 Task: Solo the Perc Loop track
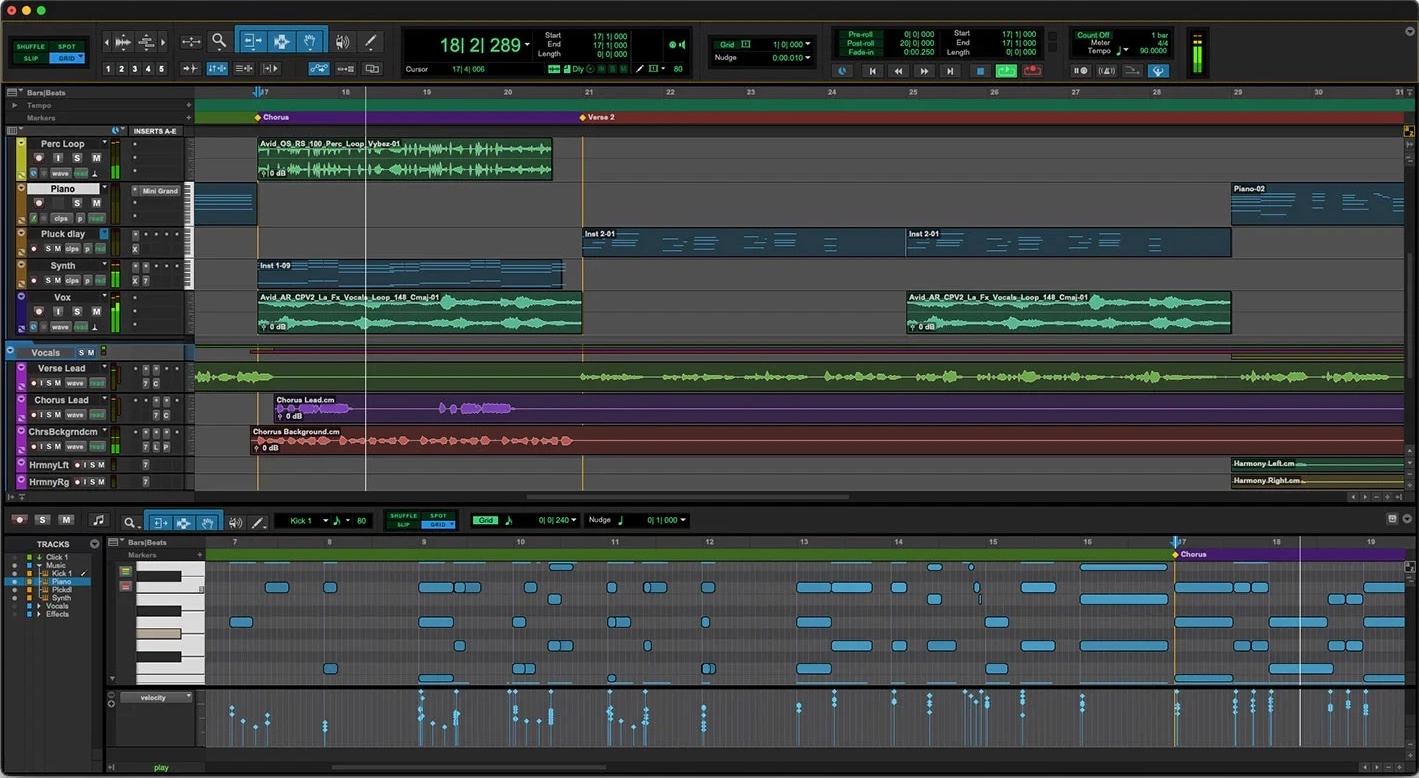[x=77, y=158]
